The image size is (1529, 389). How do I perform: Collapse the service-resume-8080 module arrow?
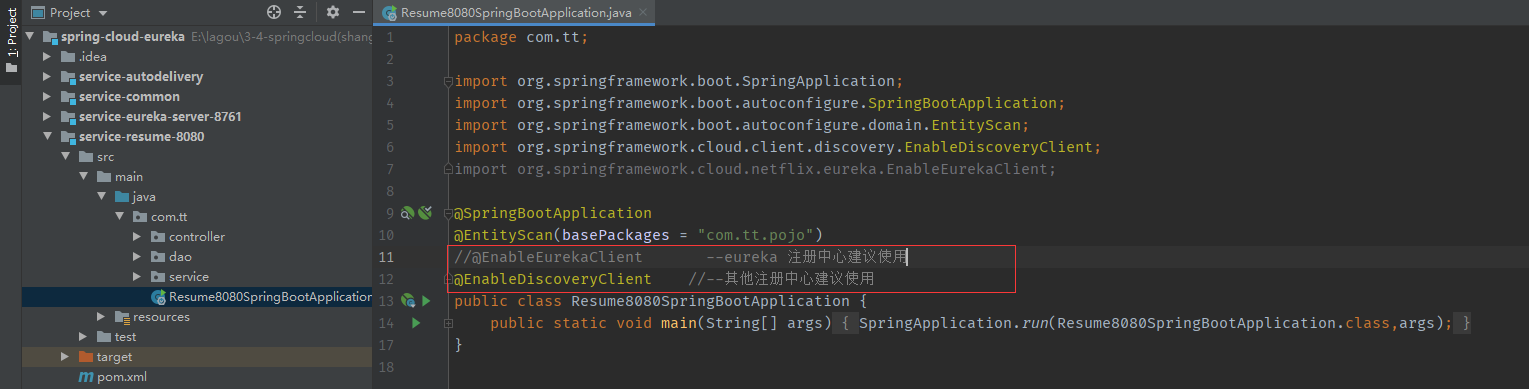(48, 137)
